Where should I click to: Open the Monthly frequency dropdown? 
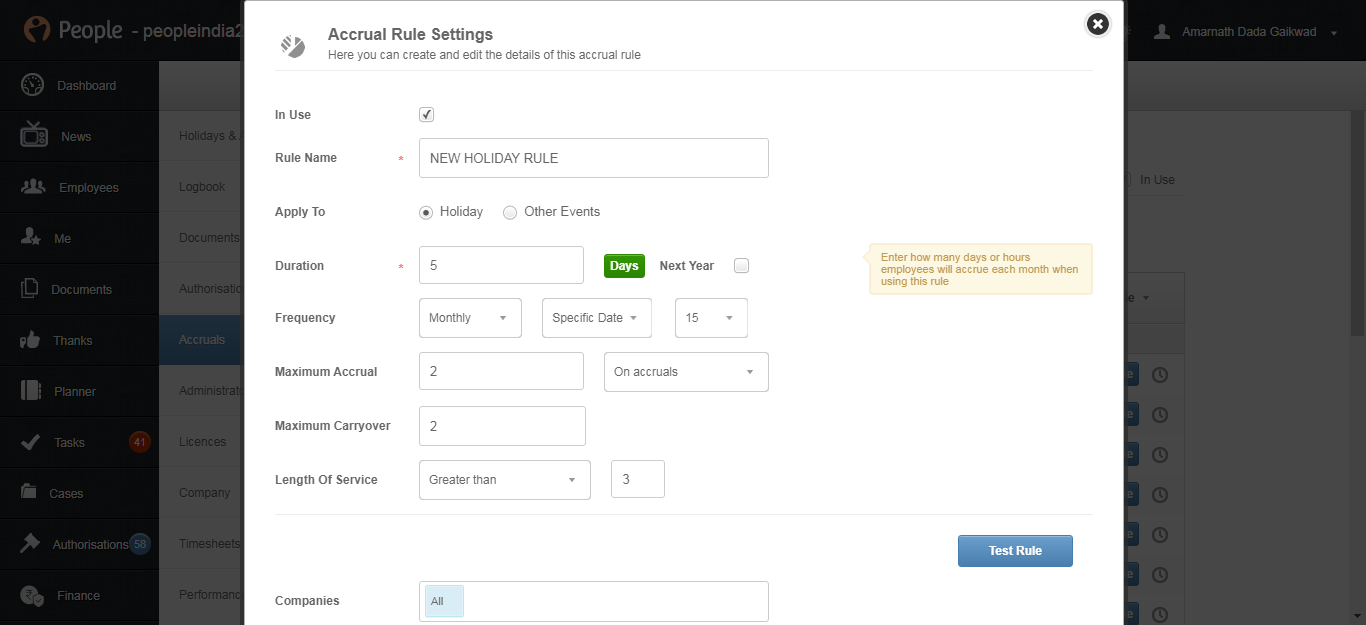pos(470,318)
